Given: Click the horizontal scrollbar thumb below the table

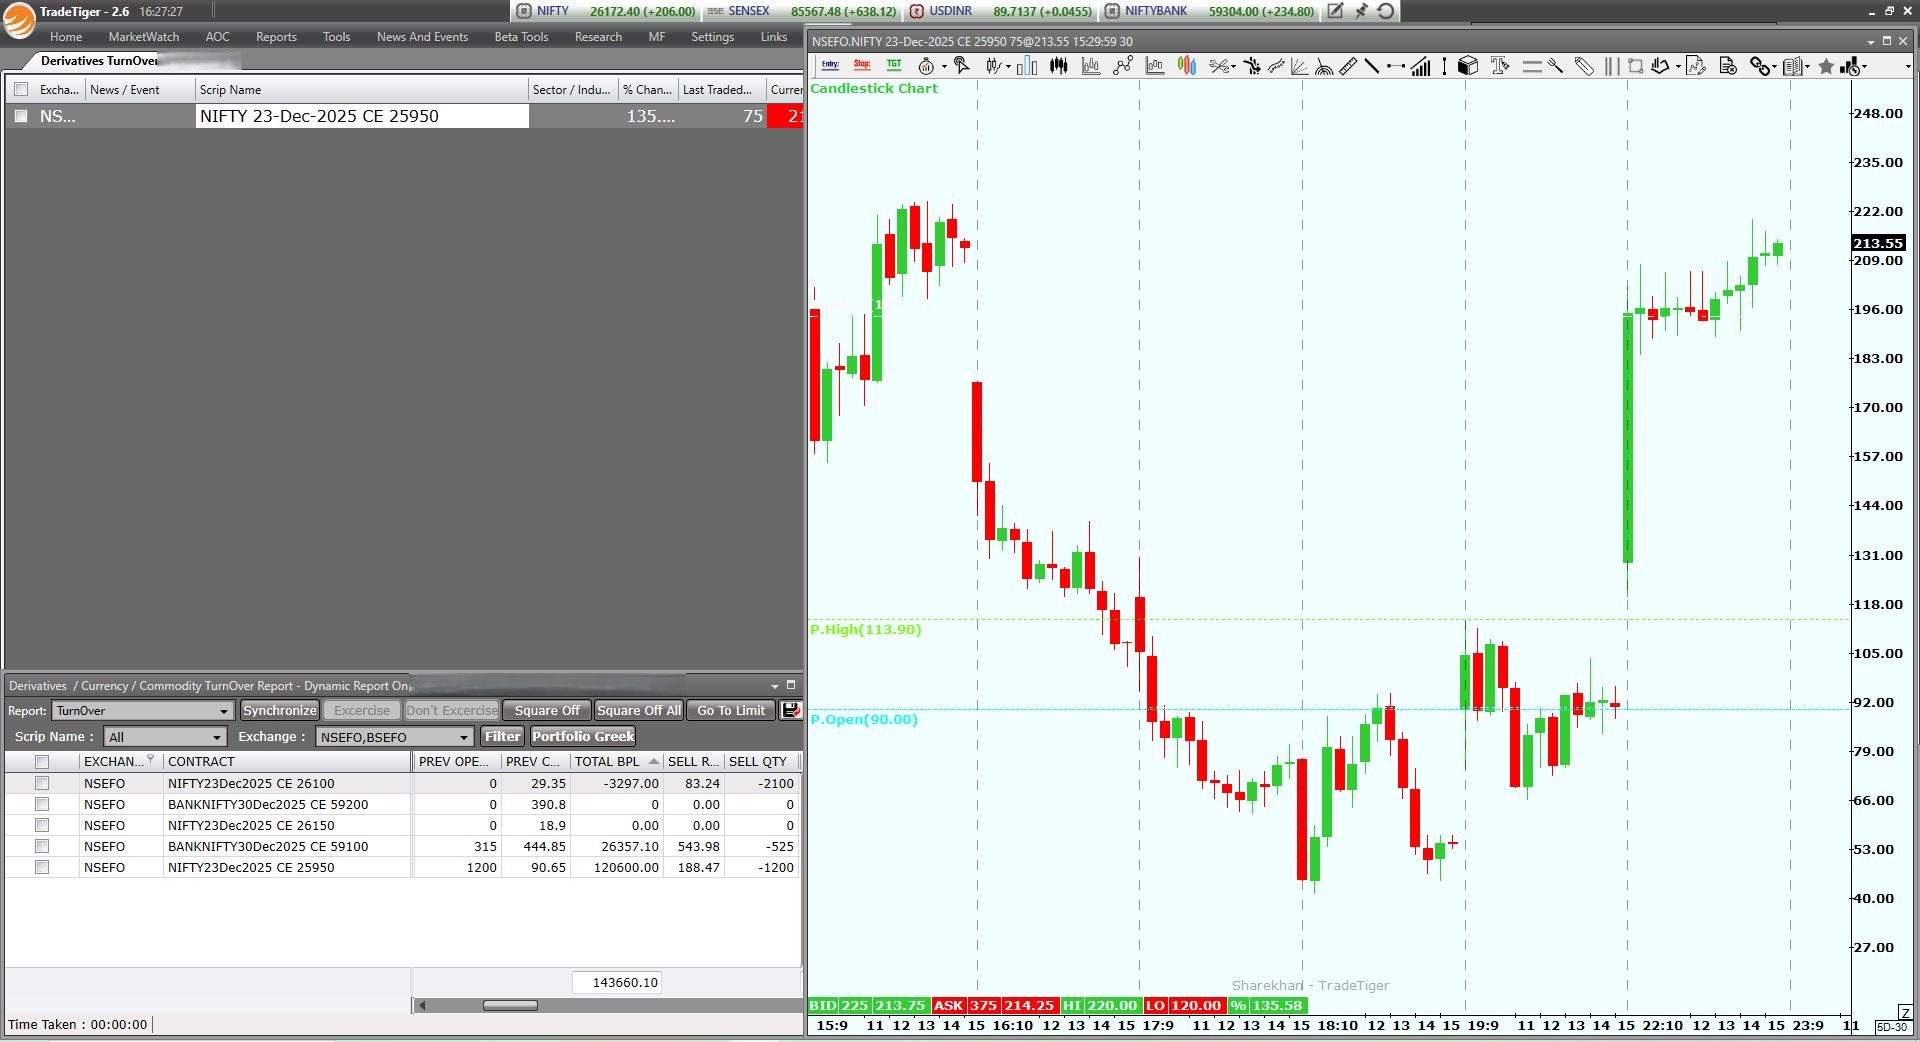Looking at the screenshot, I should point(510,1006).
